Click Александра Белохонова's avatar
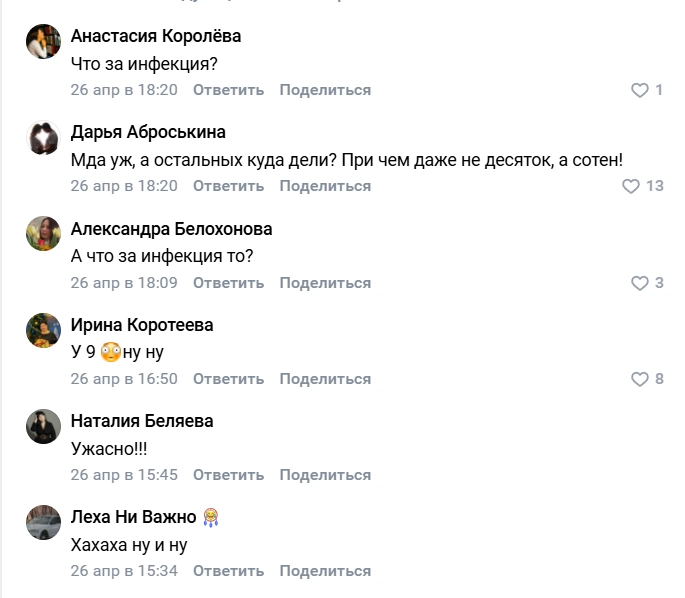The width and height of the screenshot is (685, 598). click(x=41, y=236)
